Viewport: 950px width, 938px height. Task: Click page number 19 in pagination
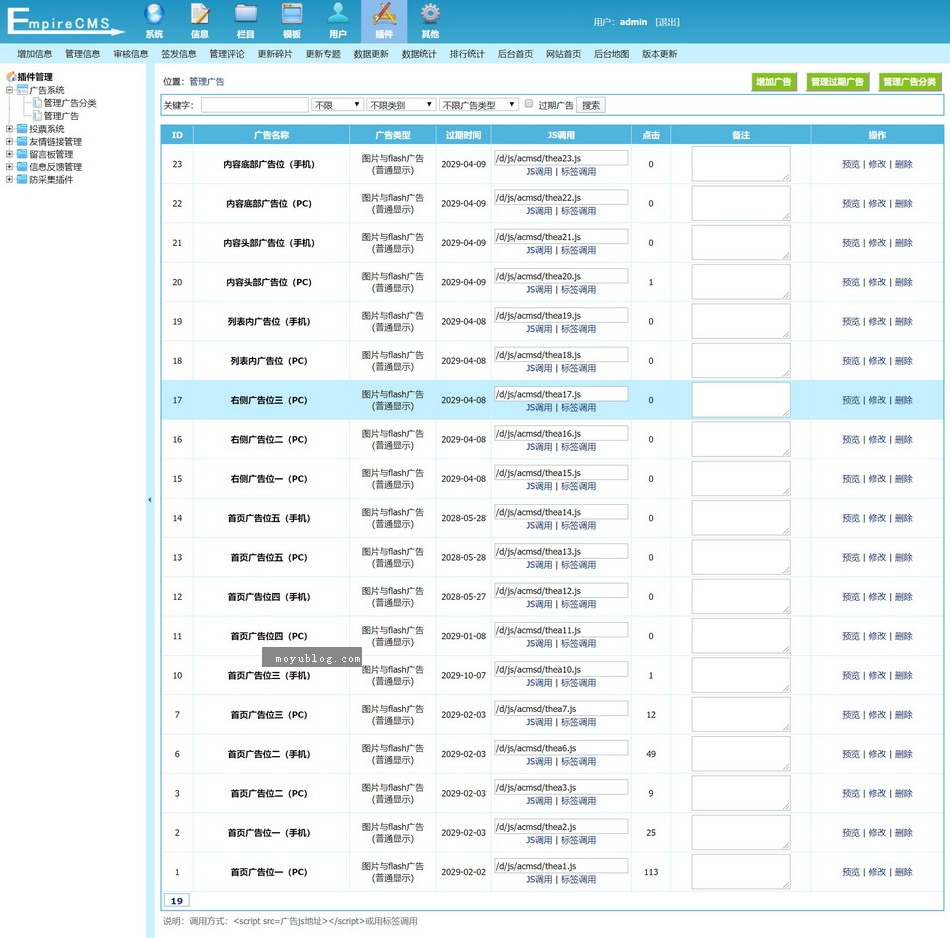pyautogui.click(x=176, y=900)
